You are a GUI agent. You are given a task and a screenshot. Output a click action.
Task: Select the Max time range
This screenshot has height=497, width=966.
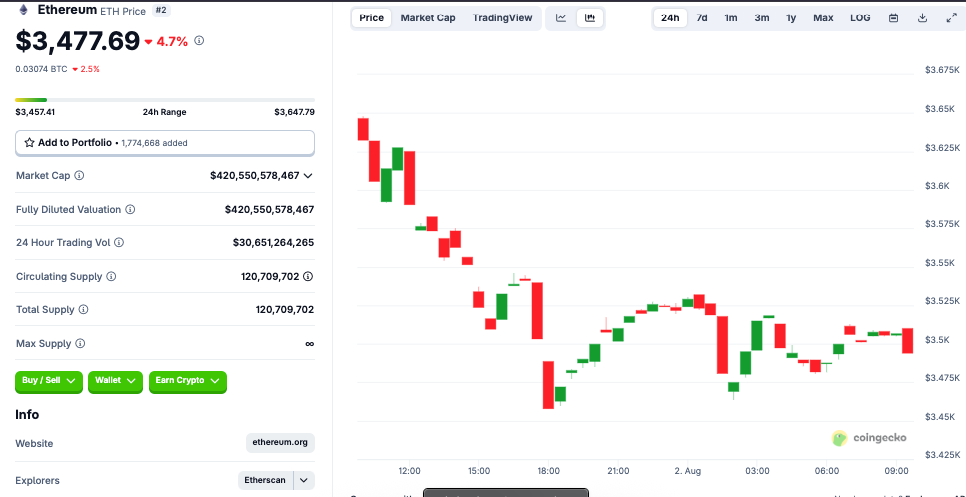tap(823, 18)
